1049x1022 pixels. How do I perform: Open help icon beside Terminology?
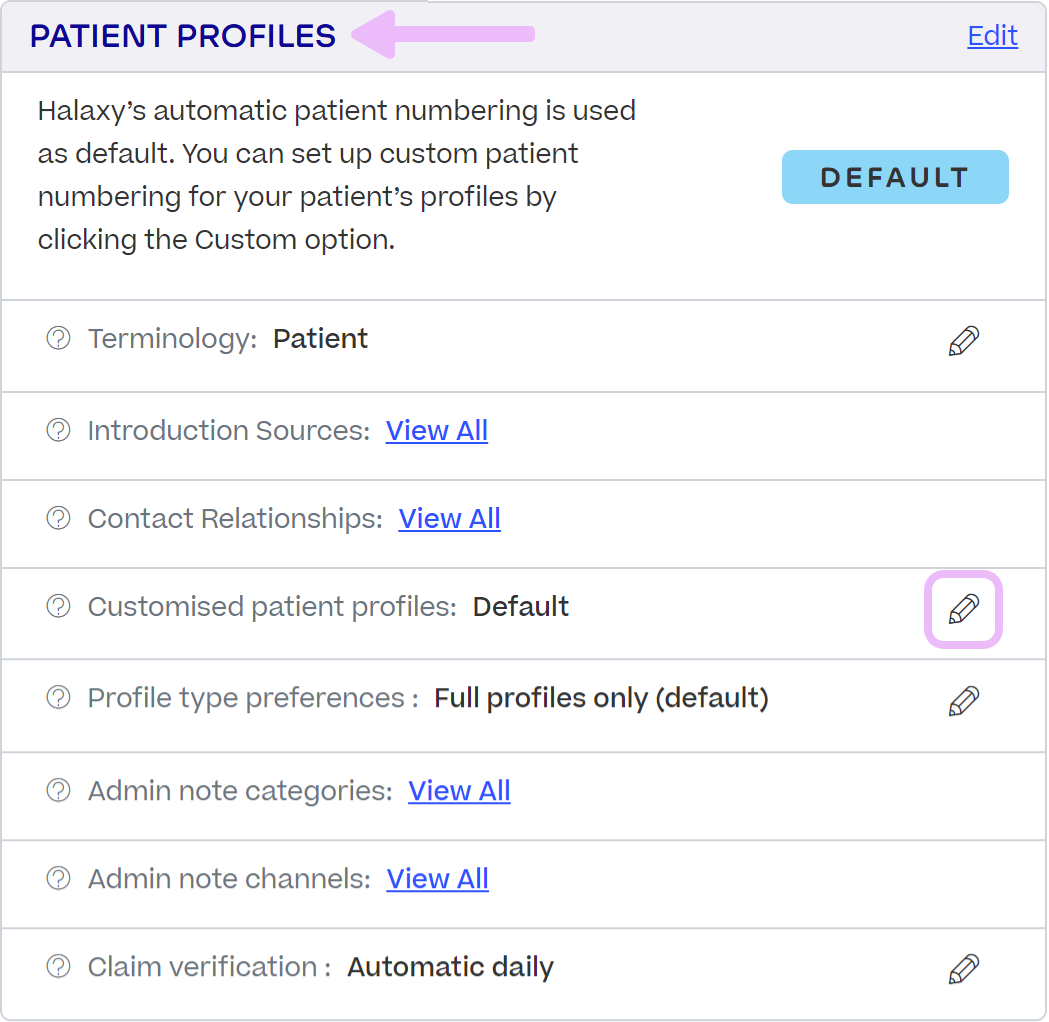click(57, 338)
